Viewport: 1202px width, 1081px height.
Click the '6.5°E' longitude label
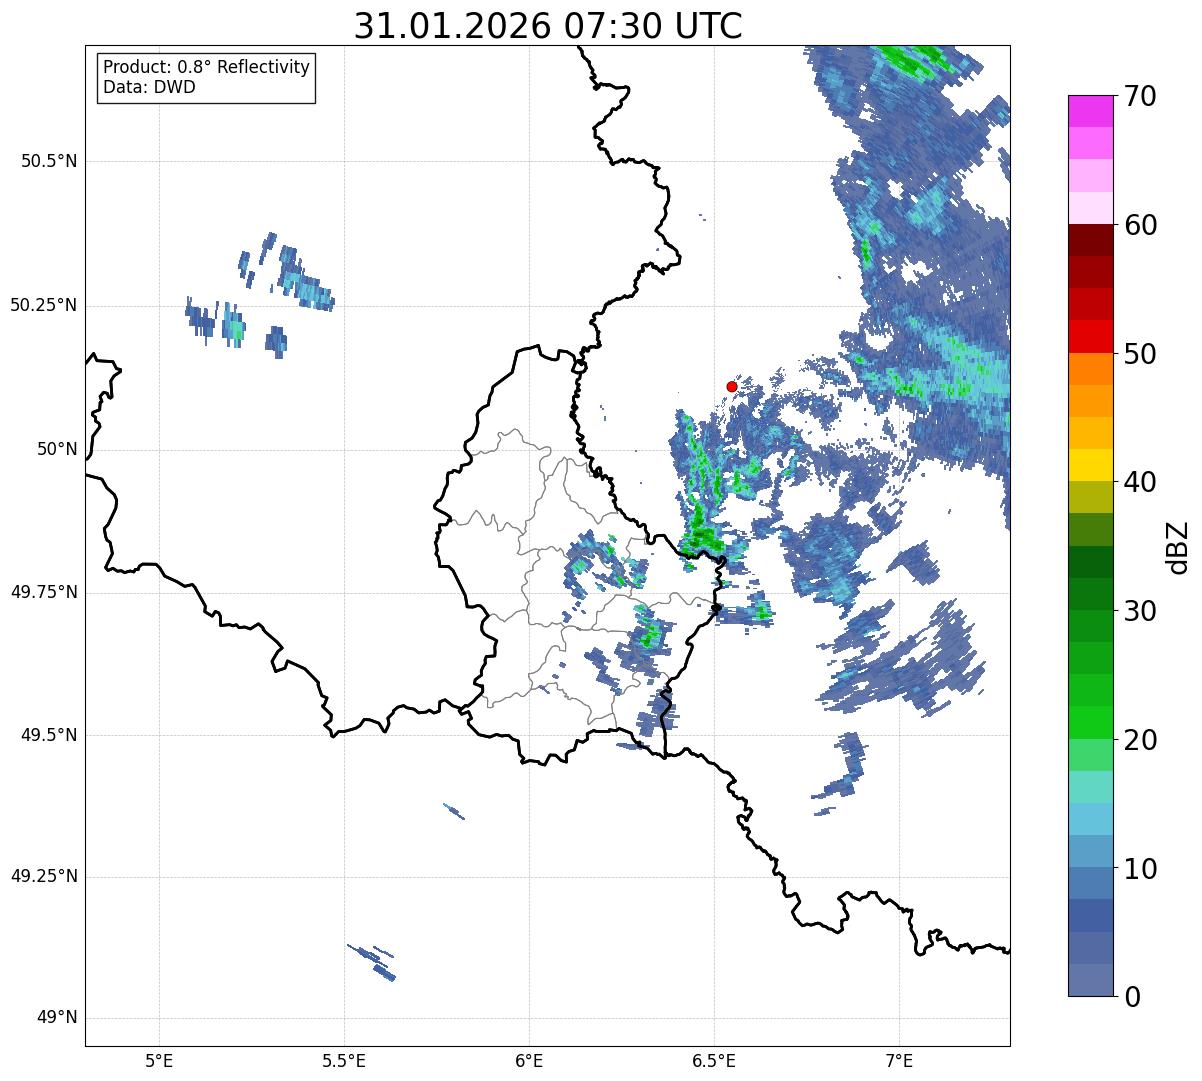click(x=714, y=1060)
